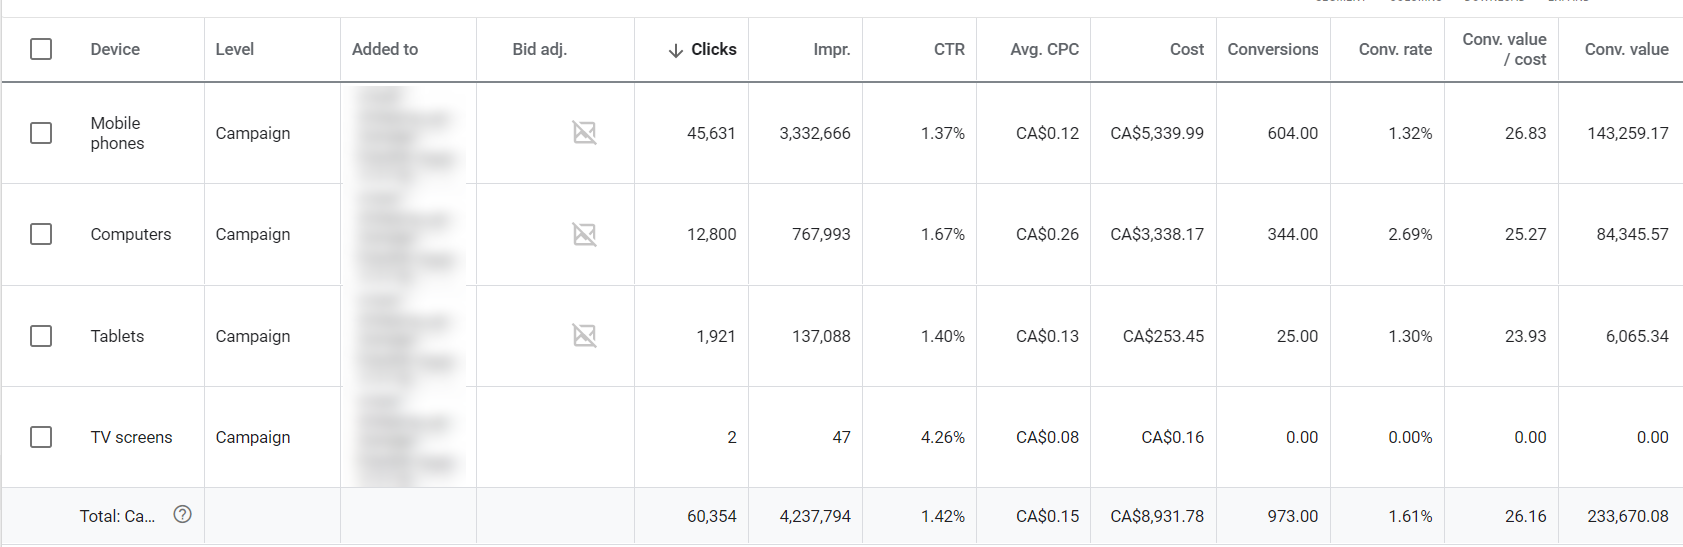
Task: Select the Mobile phones row checkbox
Action: point(41,133)
